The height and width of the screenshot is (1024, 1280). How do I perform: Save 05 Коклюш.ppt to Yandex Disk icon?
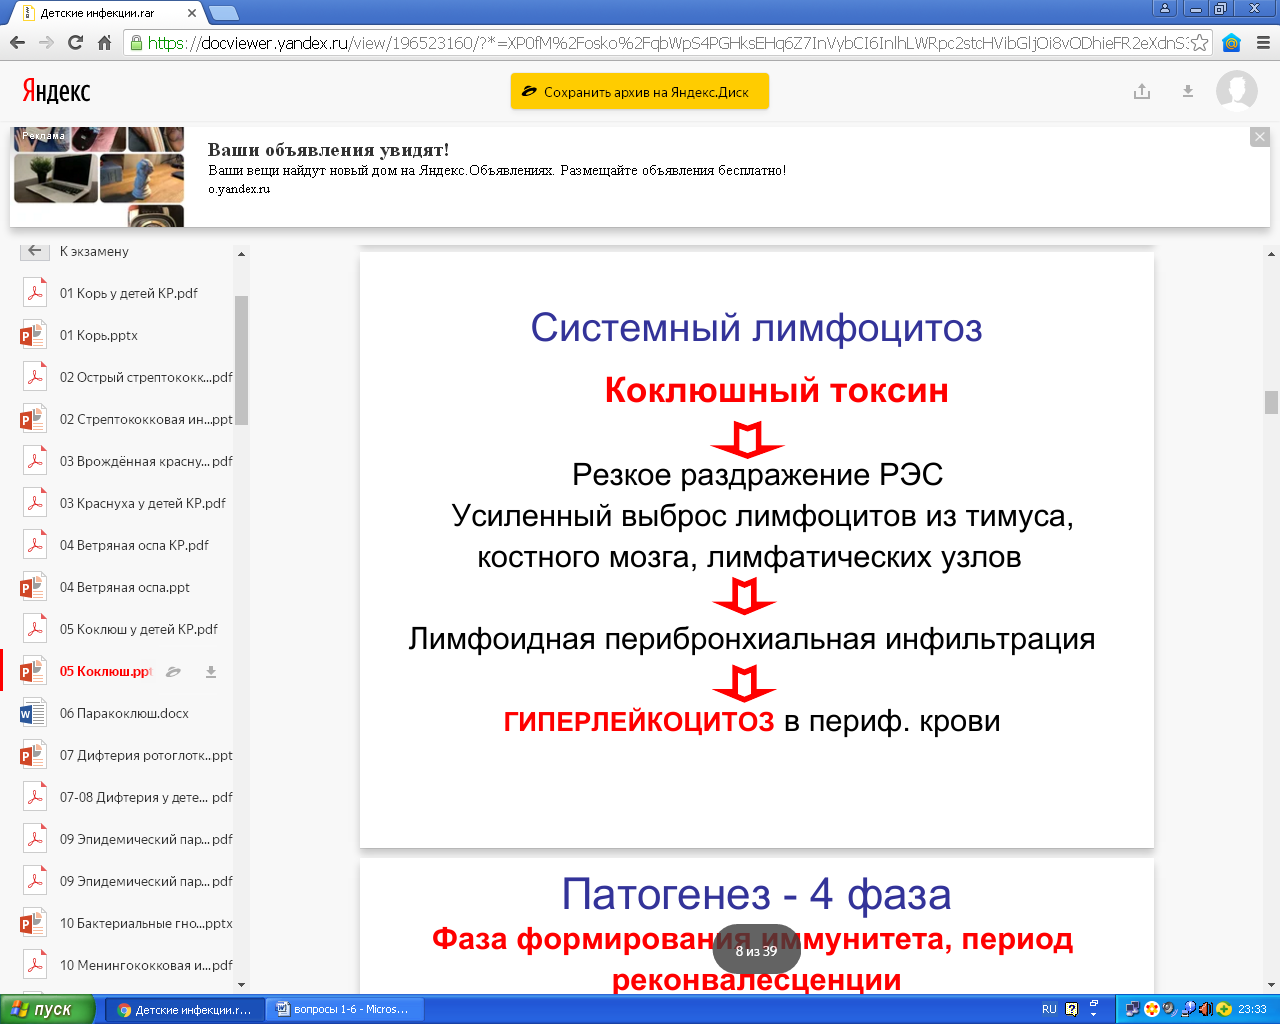(x=173, y=672)
